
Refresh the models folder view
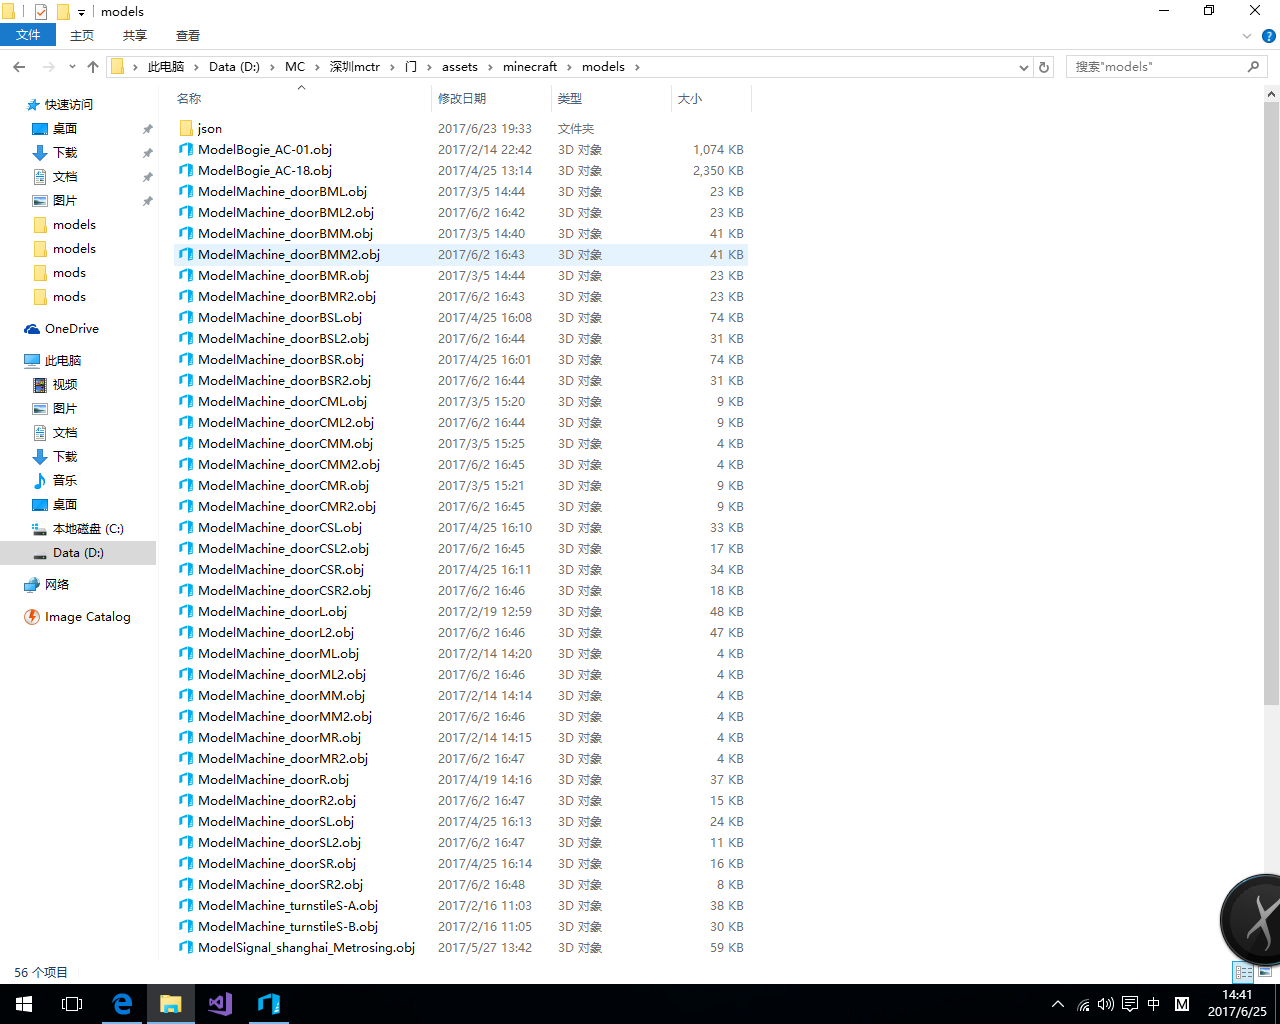(1044, 67)
